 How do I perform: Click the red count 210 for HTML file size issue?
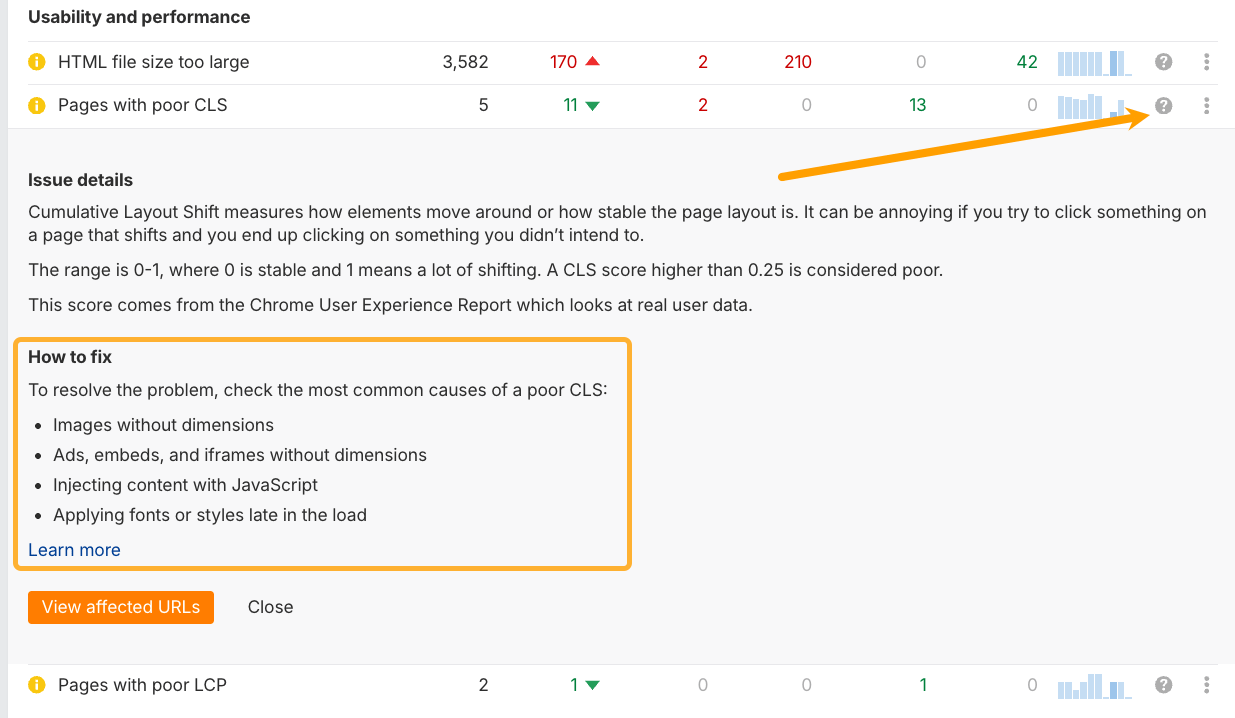[797, 62]
